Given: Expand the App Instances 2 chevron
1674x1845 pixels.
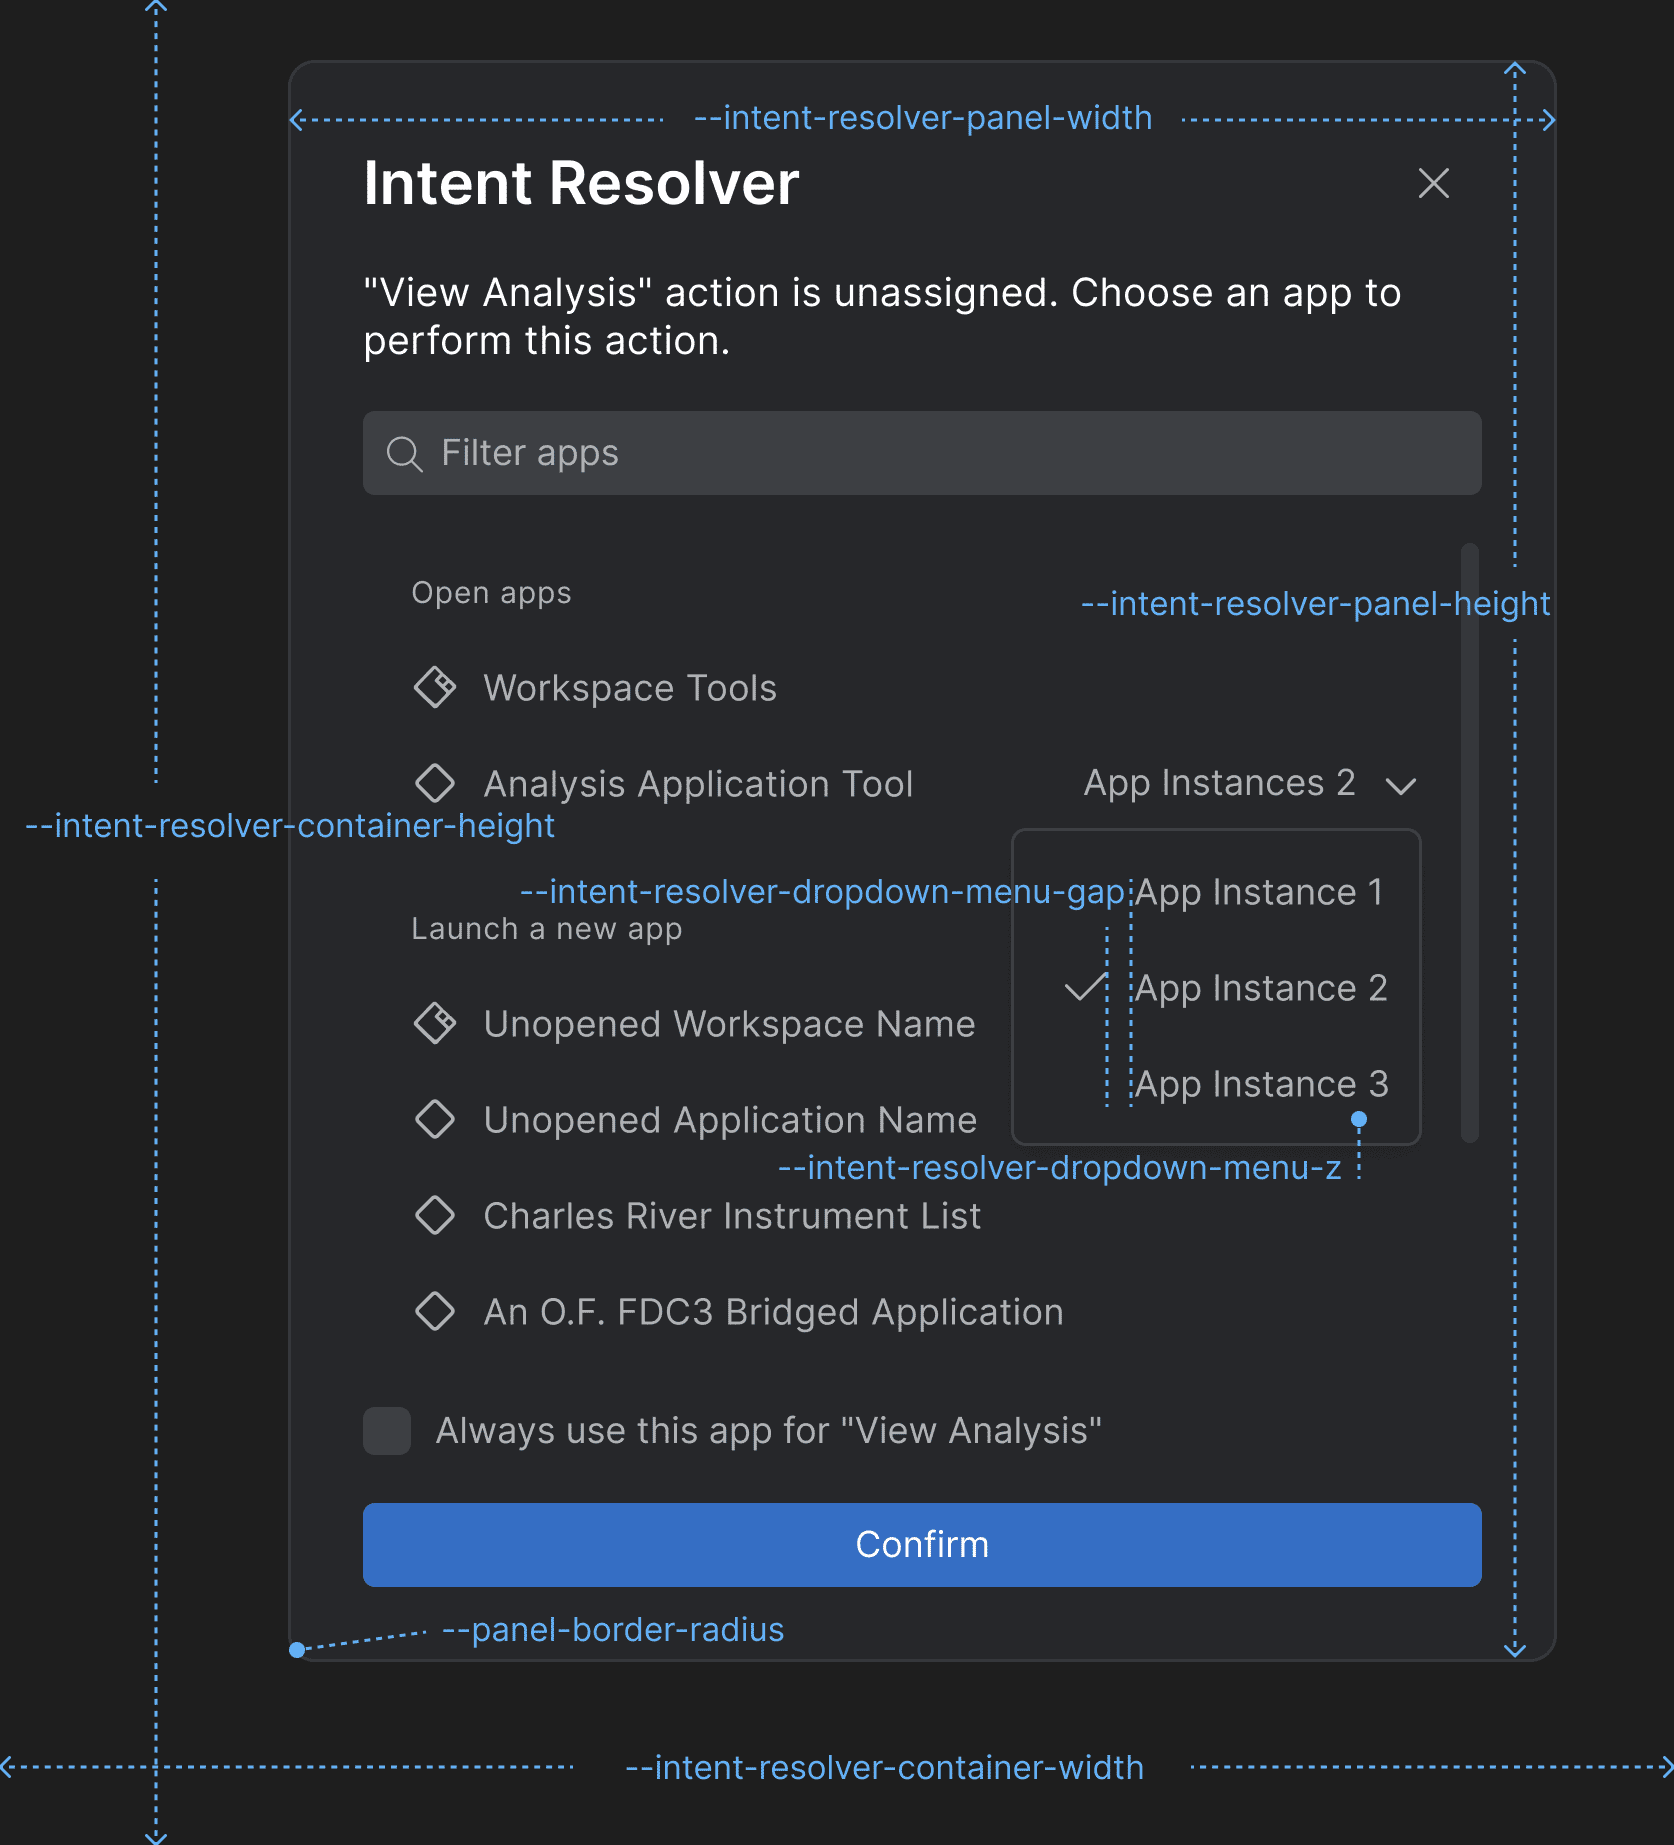Looking at the screenshot, I should coord(1401,786).
